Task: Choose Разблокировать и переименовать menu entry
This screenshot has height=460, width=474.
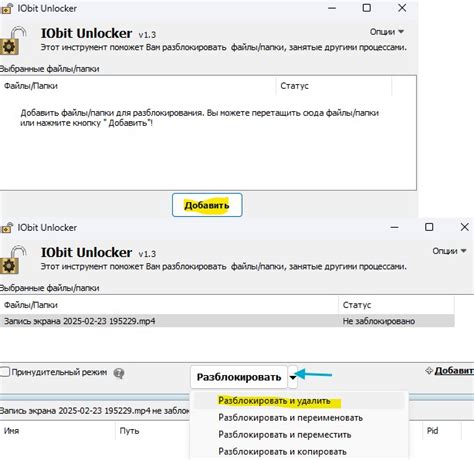Action: [290, 418]
